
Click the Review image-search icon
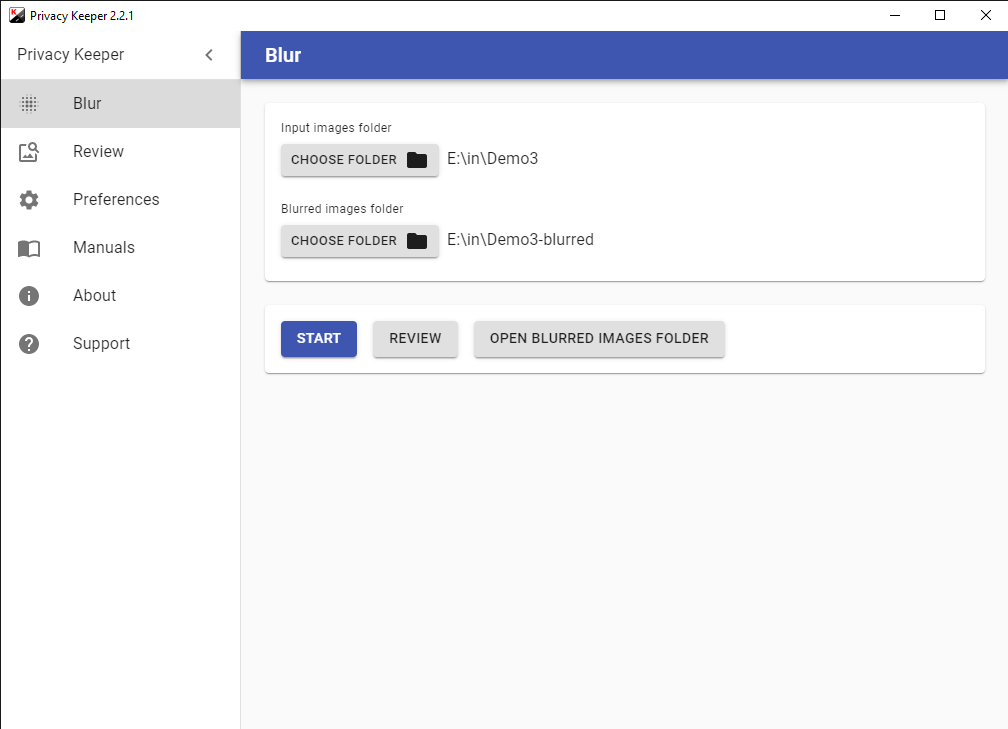click(29, 152)
